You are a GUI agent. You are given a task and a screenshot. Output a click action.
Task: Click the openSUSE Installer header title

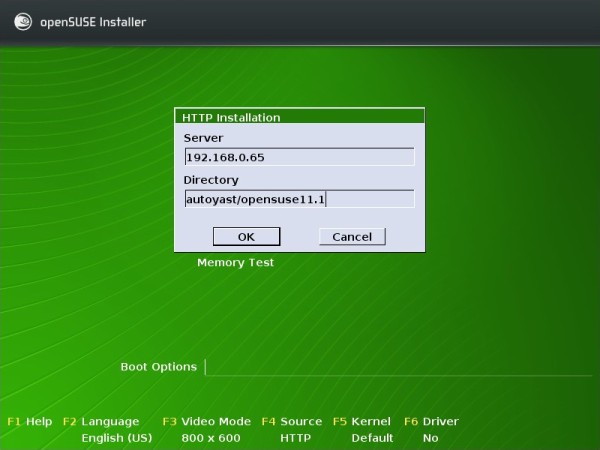point(93,22)
